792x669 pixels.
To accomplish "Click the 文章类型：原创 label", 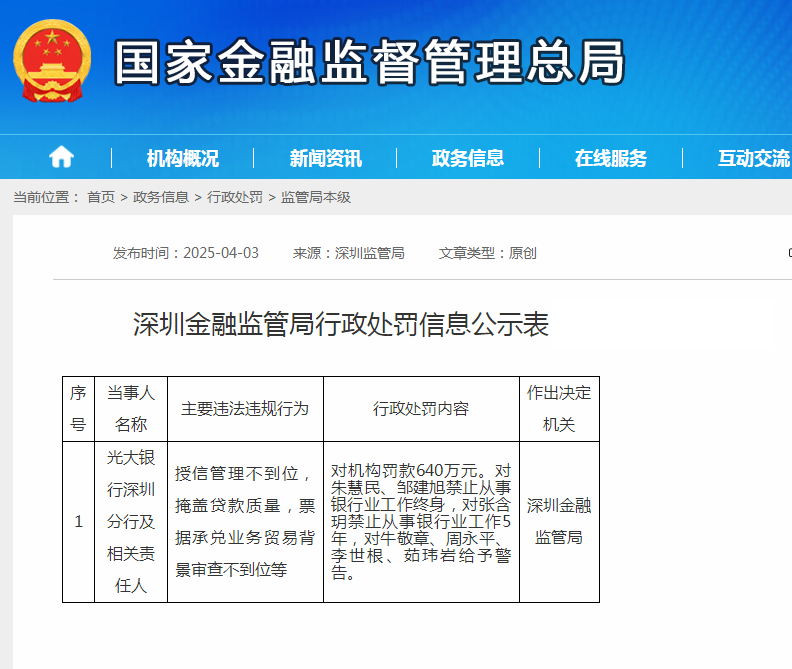I will tap(488, 253).
